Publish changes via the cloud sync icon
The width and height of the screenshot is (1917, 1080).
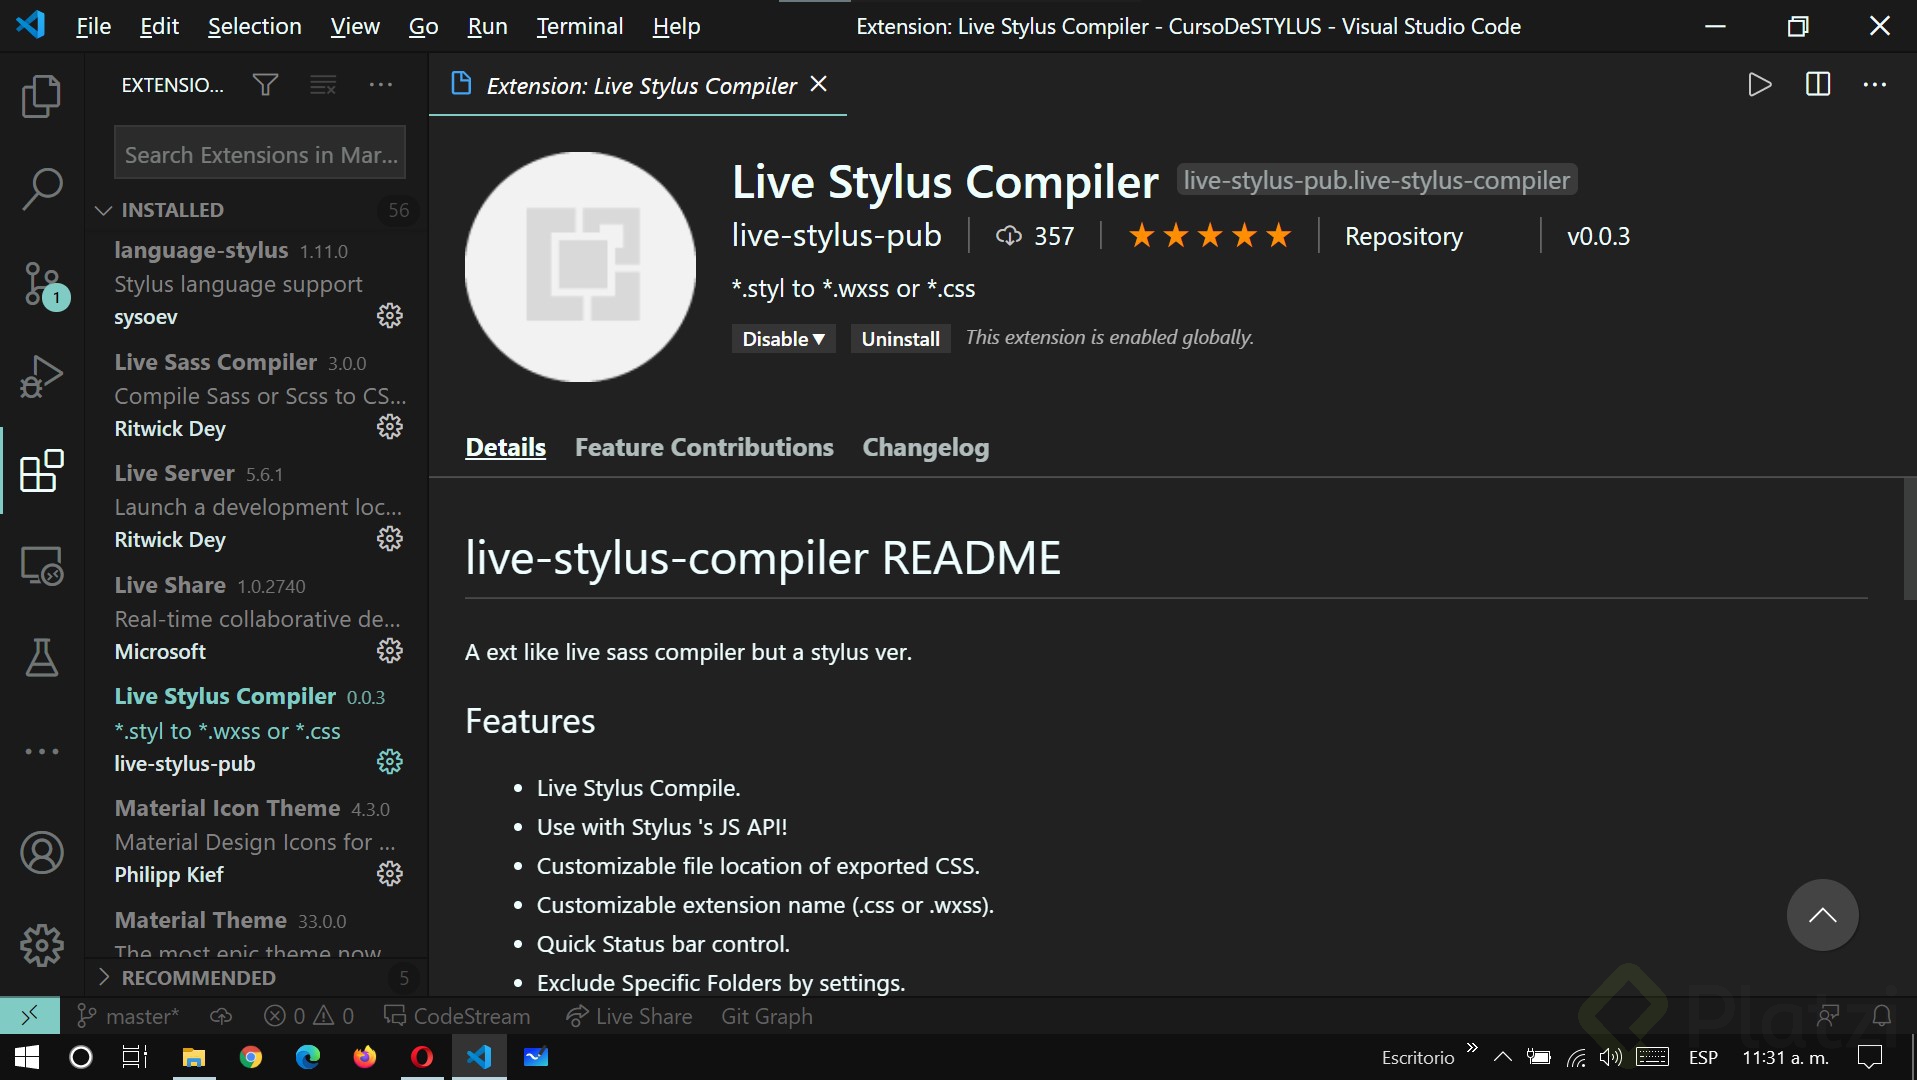(x=221, y=1016)
